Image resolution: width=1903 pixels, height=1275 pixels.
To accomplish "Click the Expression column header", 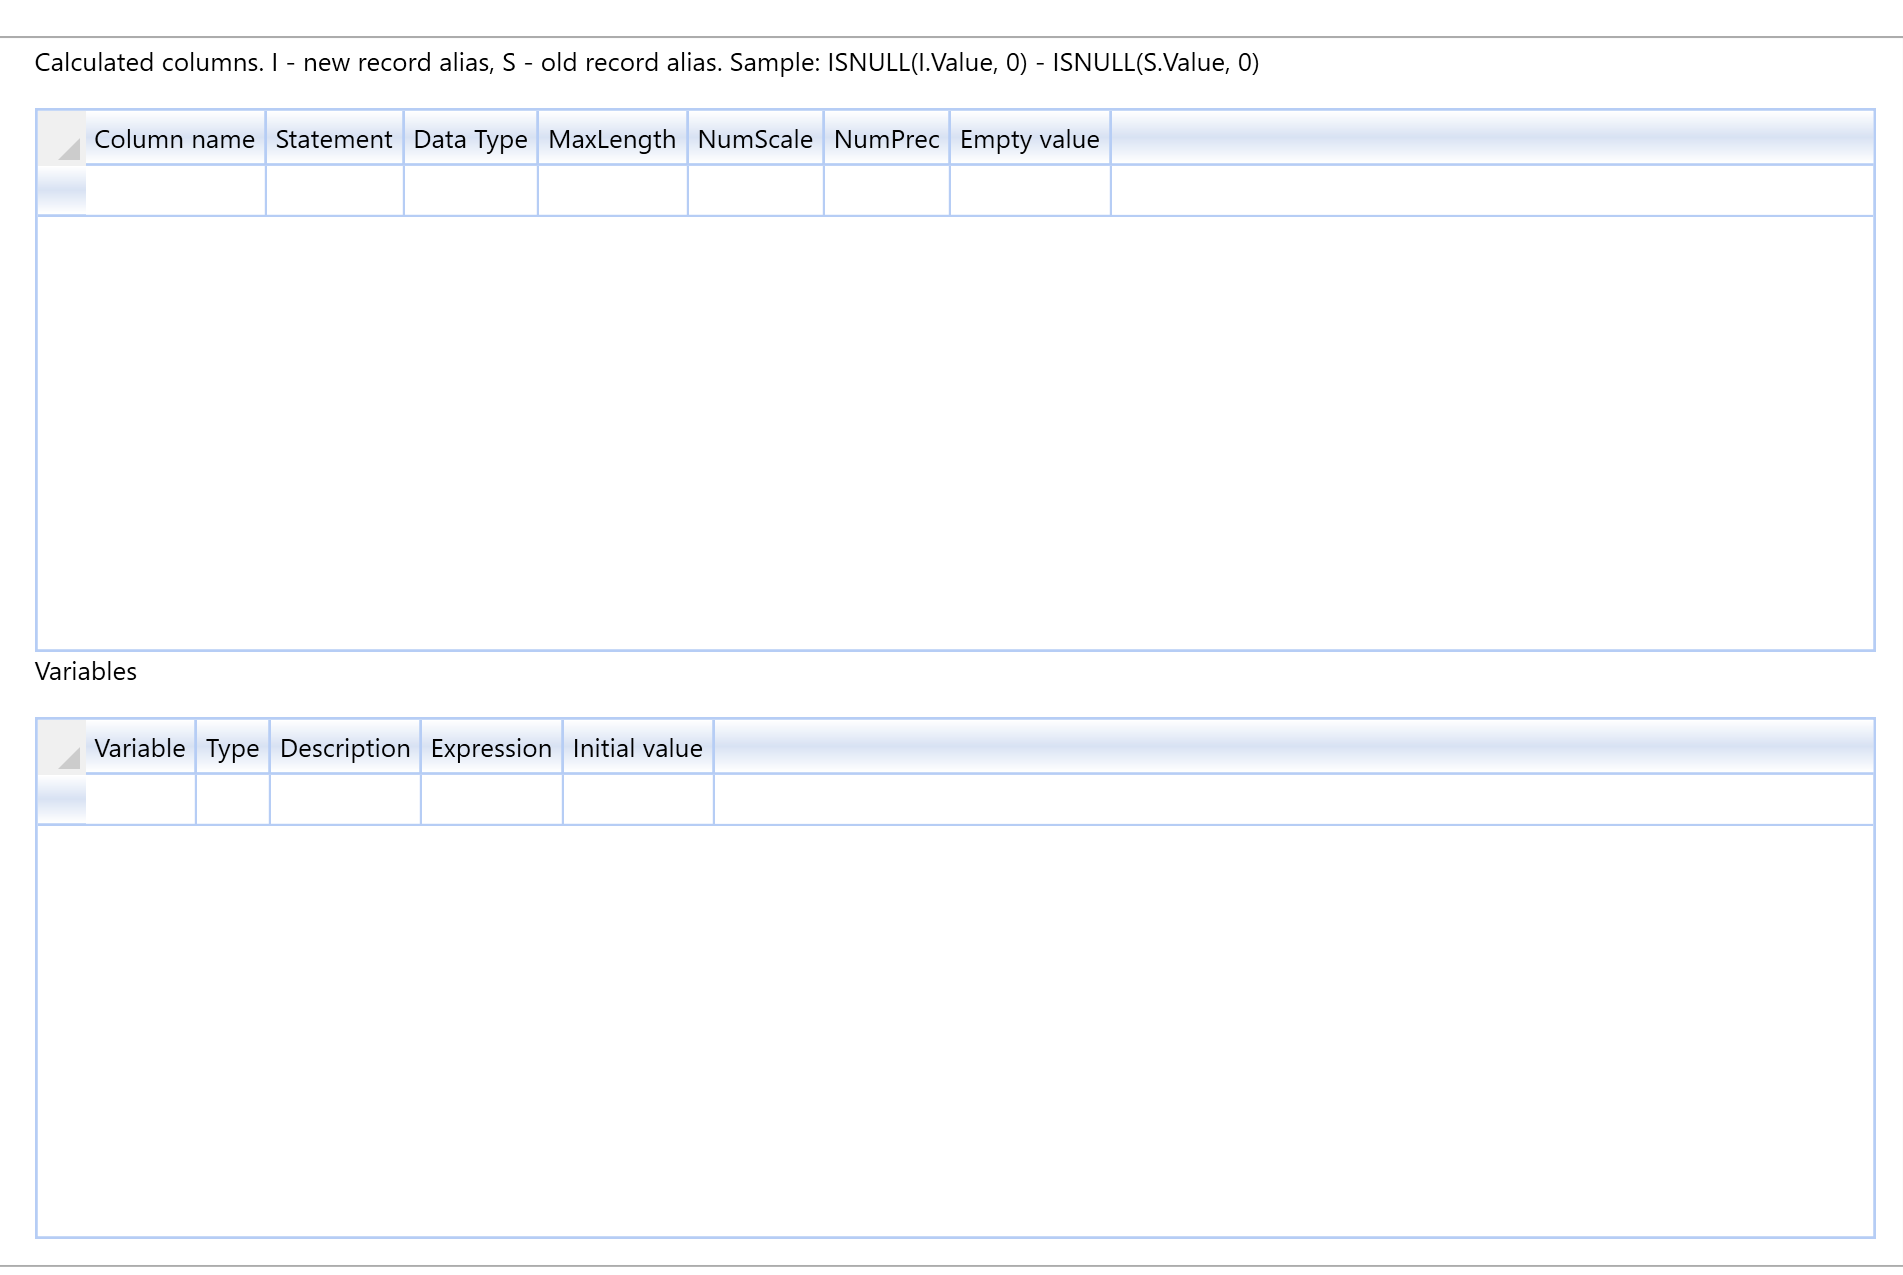I will (491, 747).
